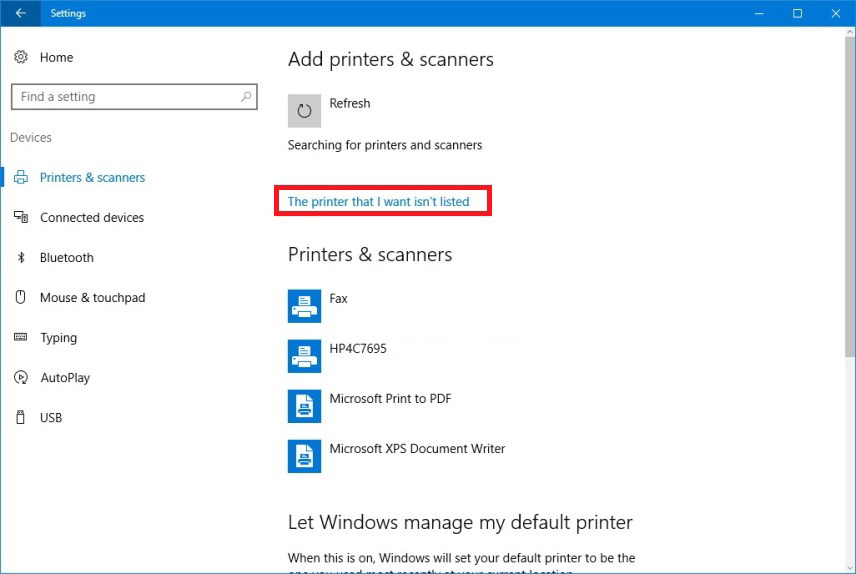This screenshot has width=856, height=574.
Task: Click the Home gear icon
Action: click(21, 57)
